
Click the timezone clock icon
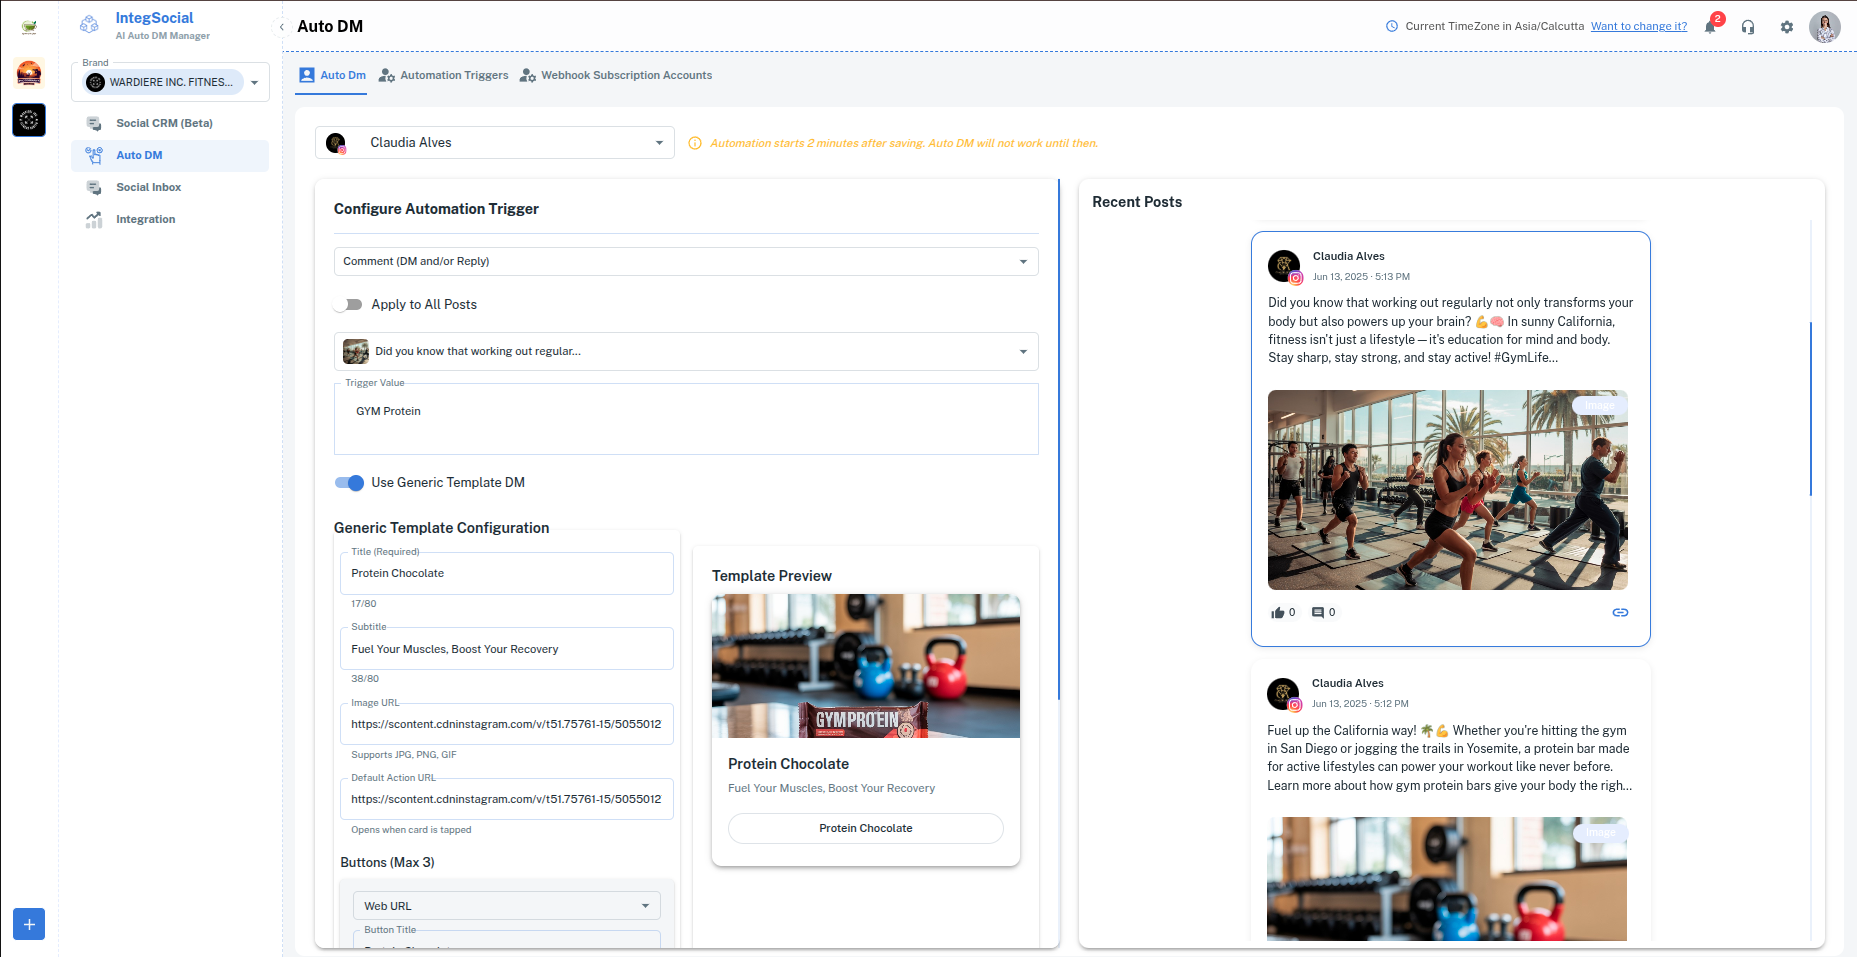(x=1392, y=26)
